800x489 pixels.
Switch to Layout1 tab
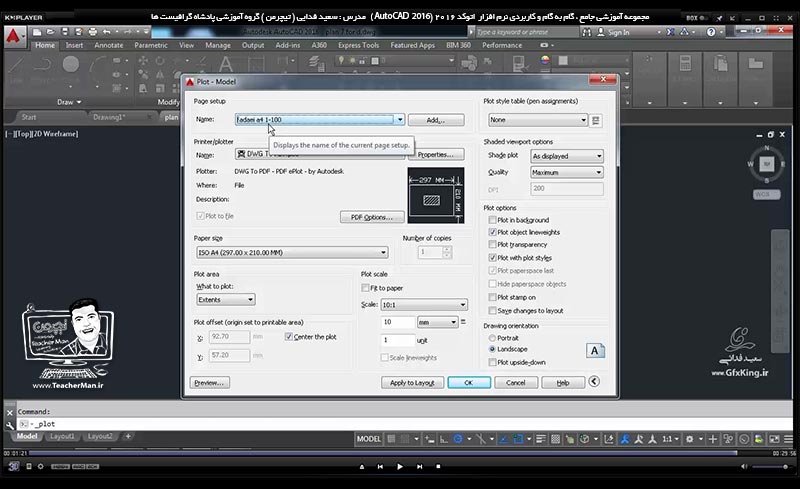[x=62, y=436]
